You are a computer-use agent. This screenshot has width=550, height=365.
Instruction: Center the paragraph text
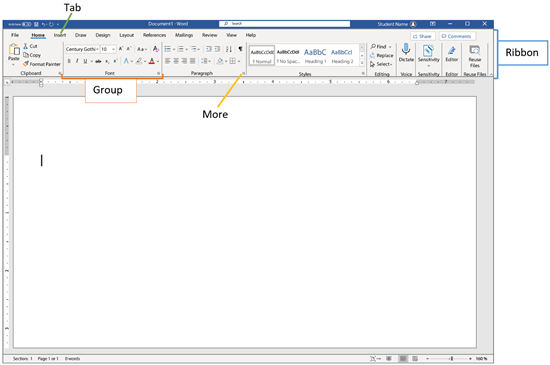click(x=176, y=61)
